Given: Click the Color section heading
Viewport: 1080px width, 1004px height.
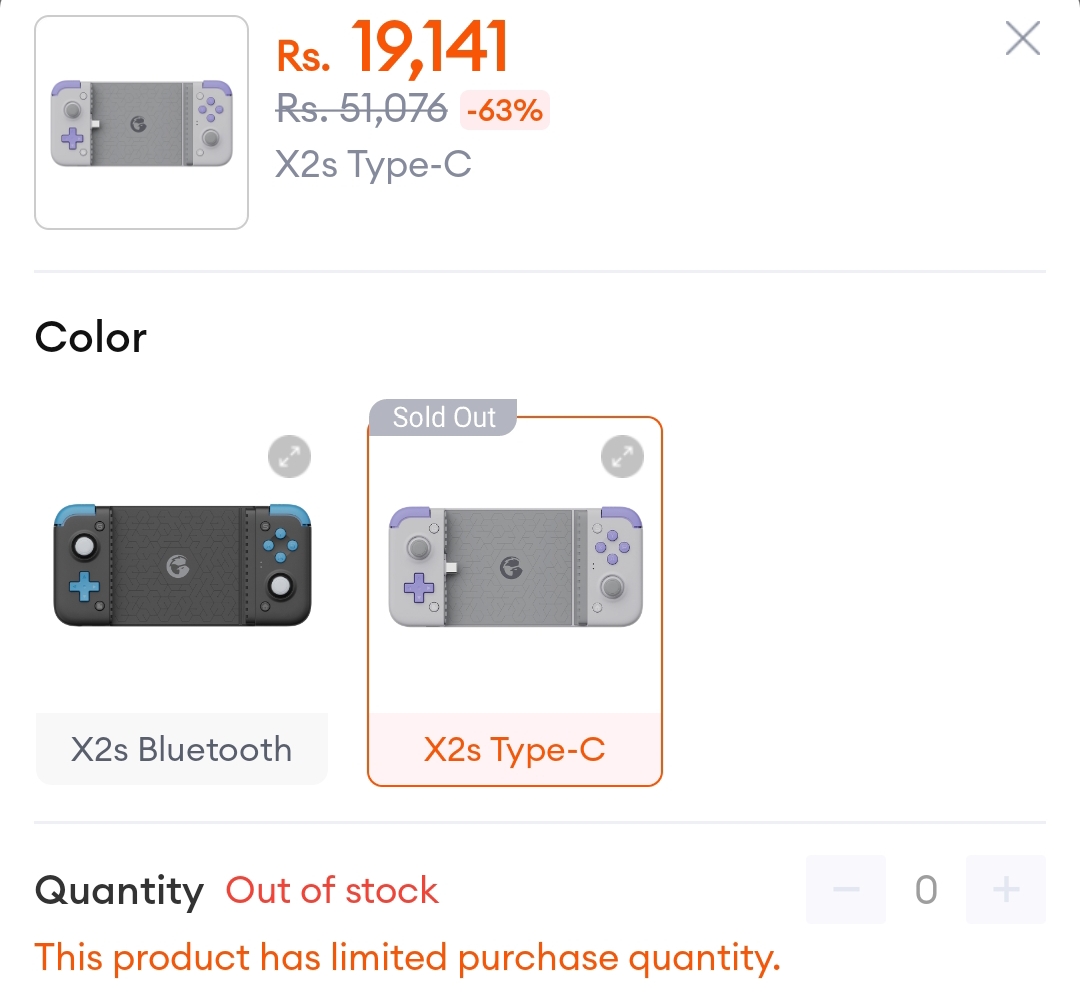Looking at the screenshot, I should click(x=91, y=337).
